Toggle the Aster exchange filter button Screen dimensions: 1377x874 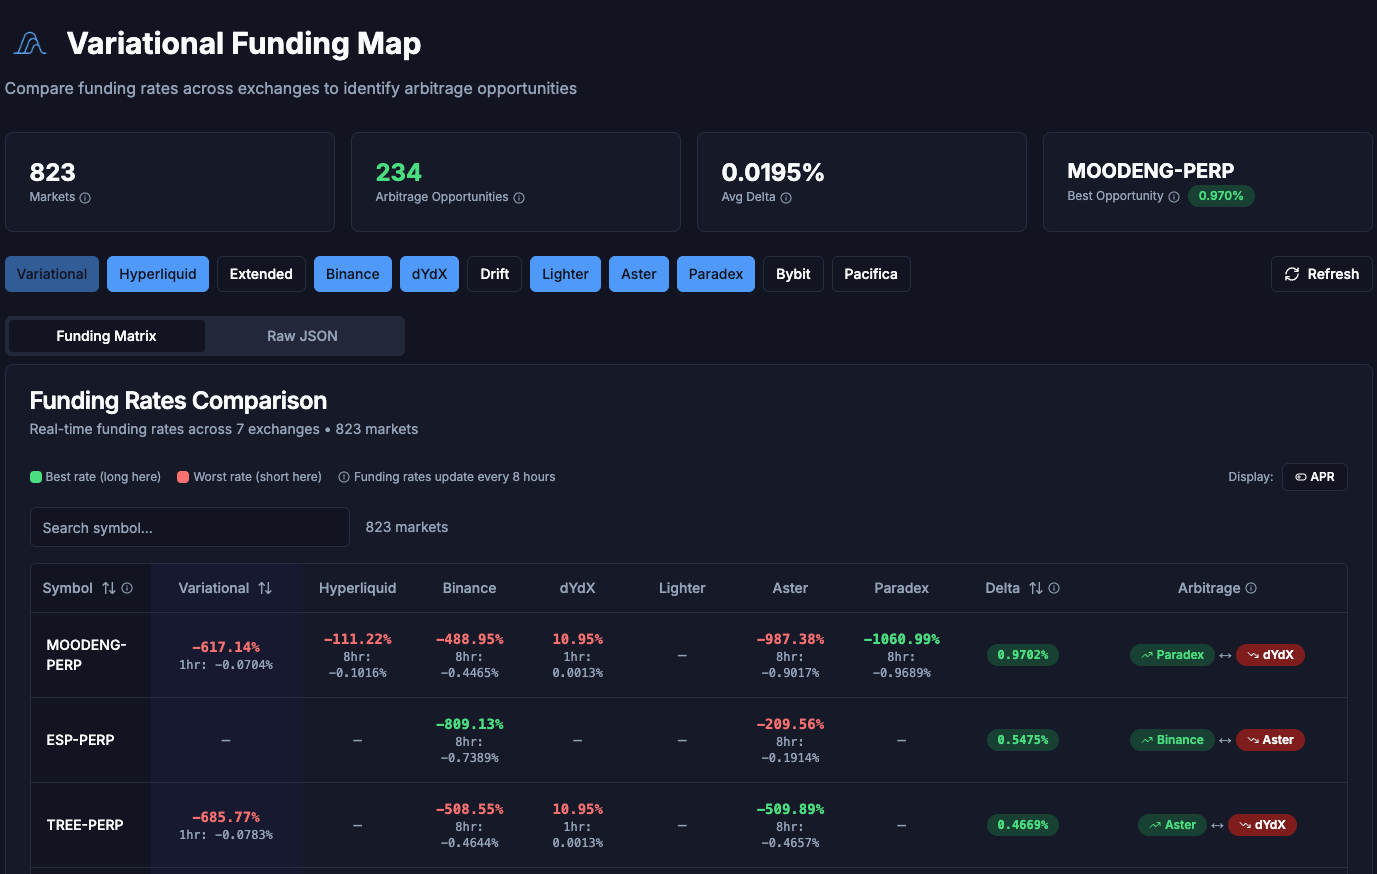[639, 274]
